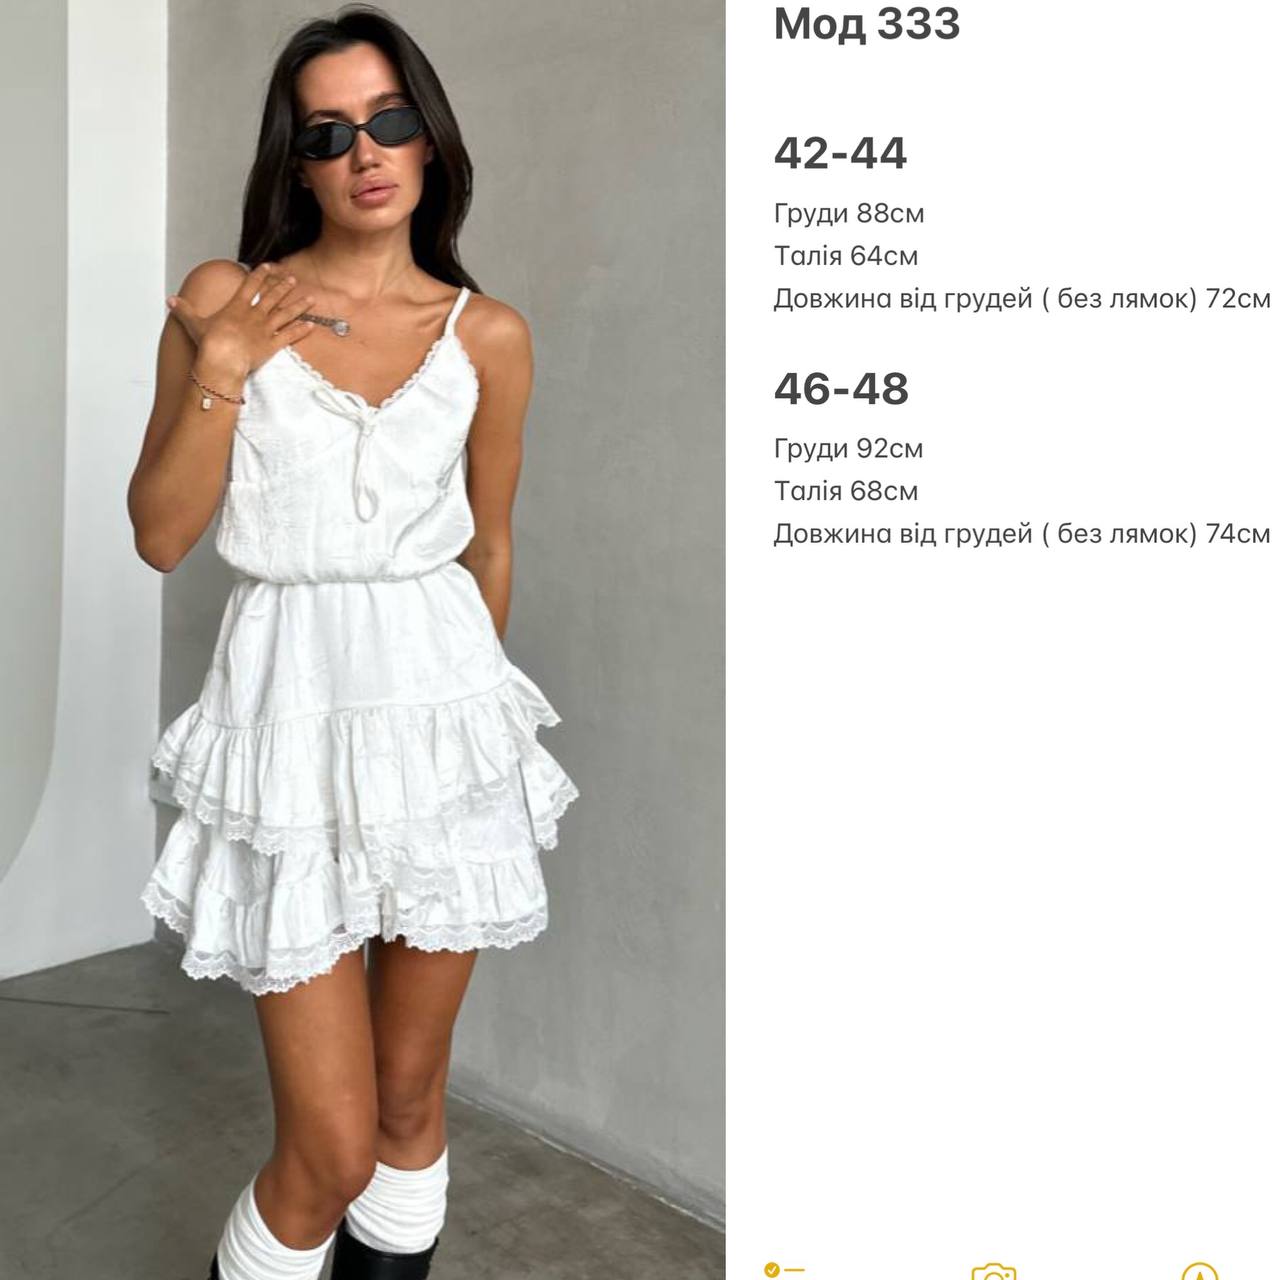Click the 'Довжина від грудей' 72см line
The image size is (1280, 1280).
coord(1022,299)
